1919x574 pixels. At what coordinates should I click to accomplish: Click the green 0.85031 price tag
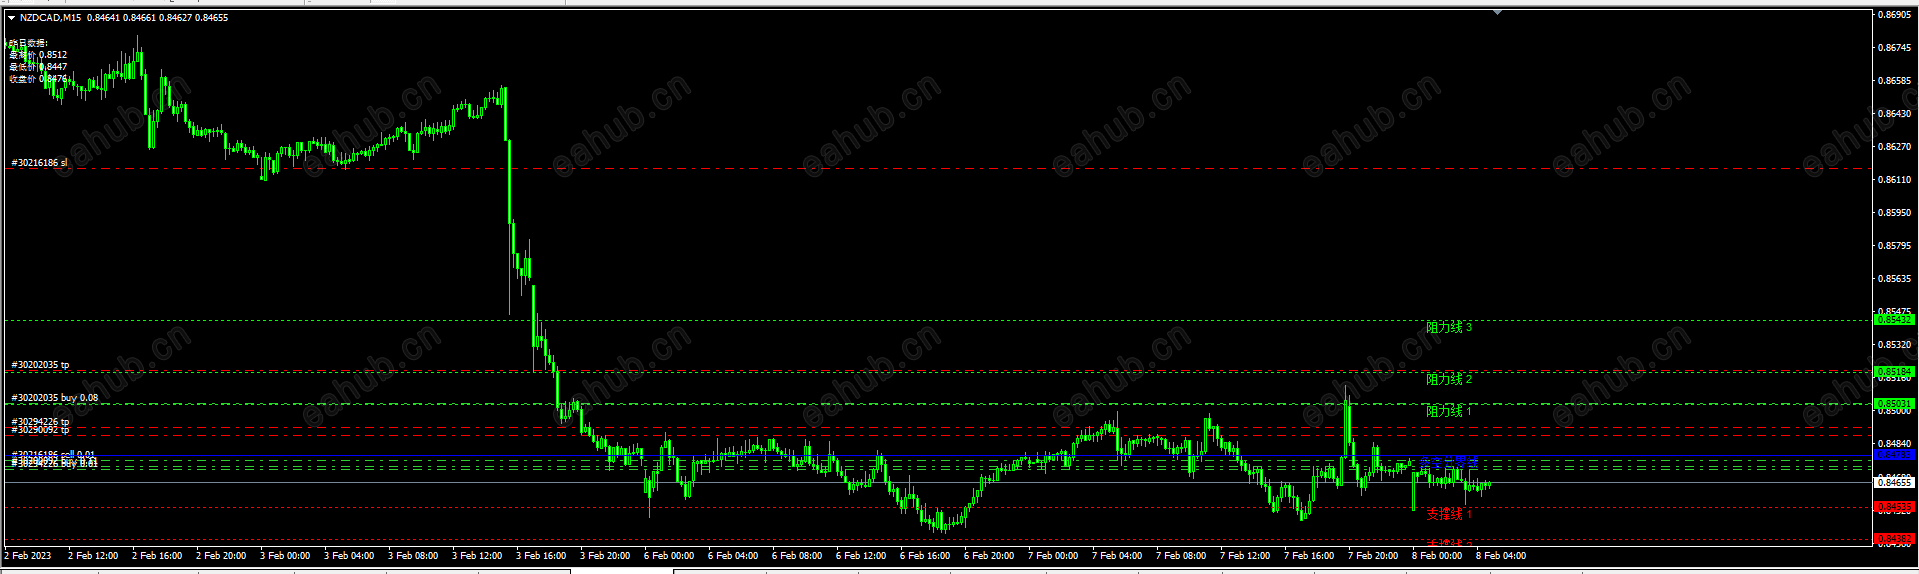click(x=1893, y=404)
